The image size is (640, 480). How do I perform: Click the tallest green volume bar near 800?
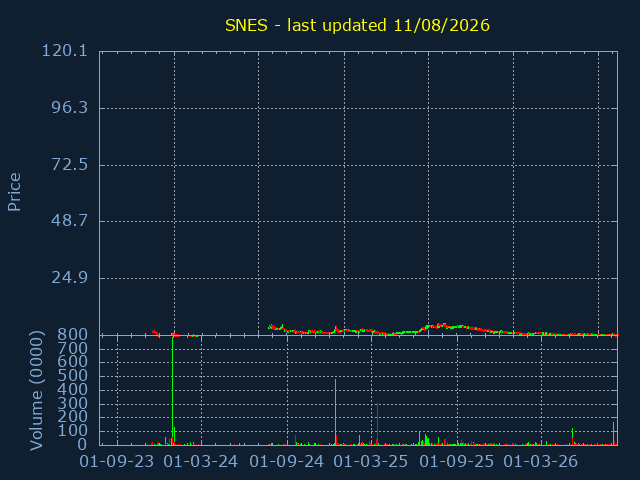tap(173, 390)
